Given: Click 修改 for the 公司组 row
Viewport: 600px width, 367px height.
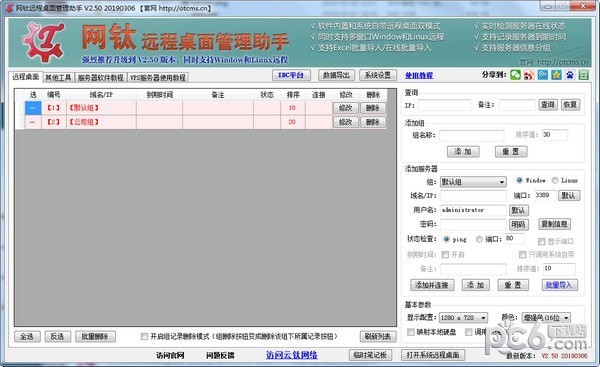Looking at the screenshot, I should pos(346,122).
